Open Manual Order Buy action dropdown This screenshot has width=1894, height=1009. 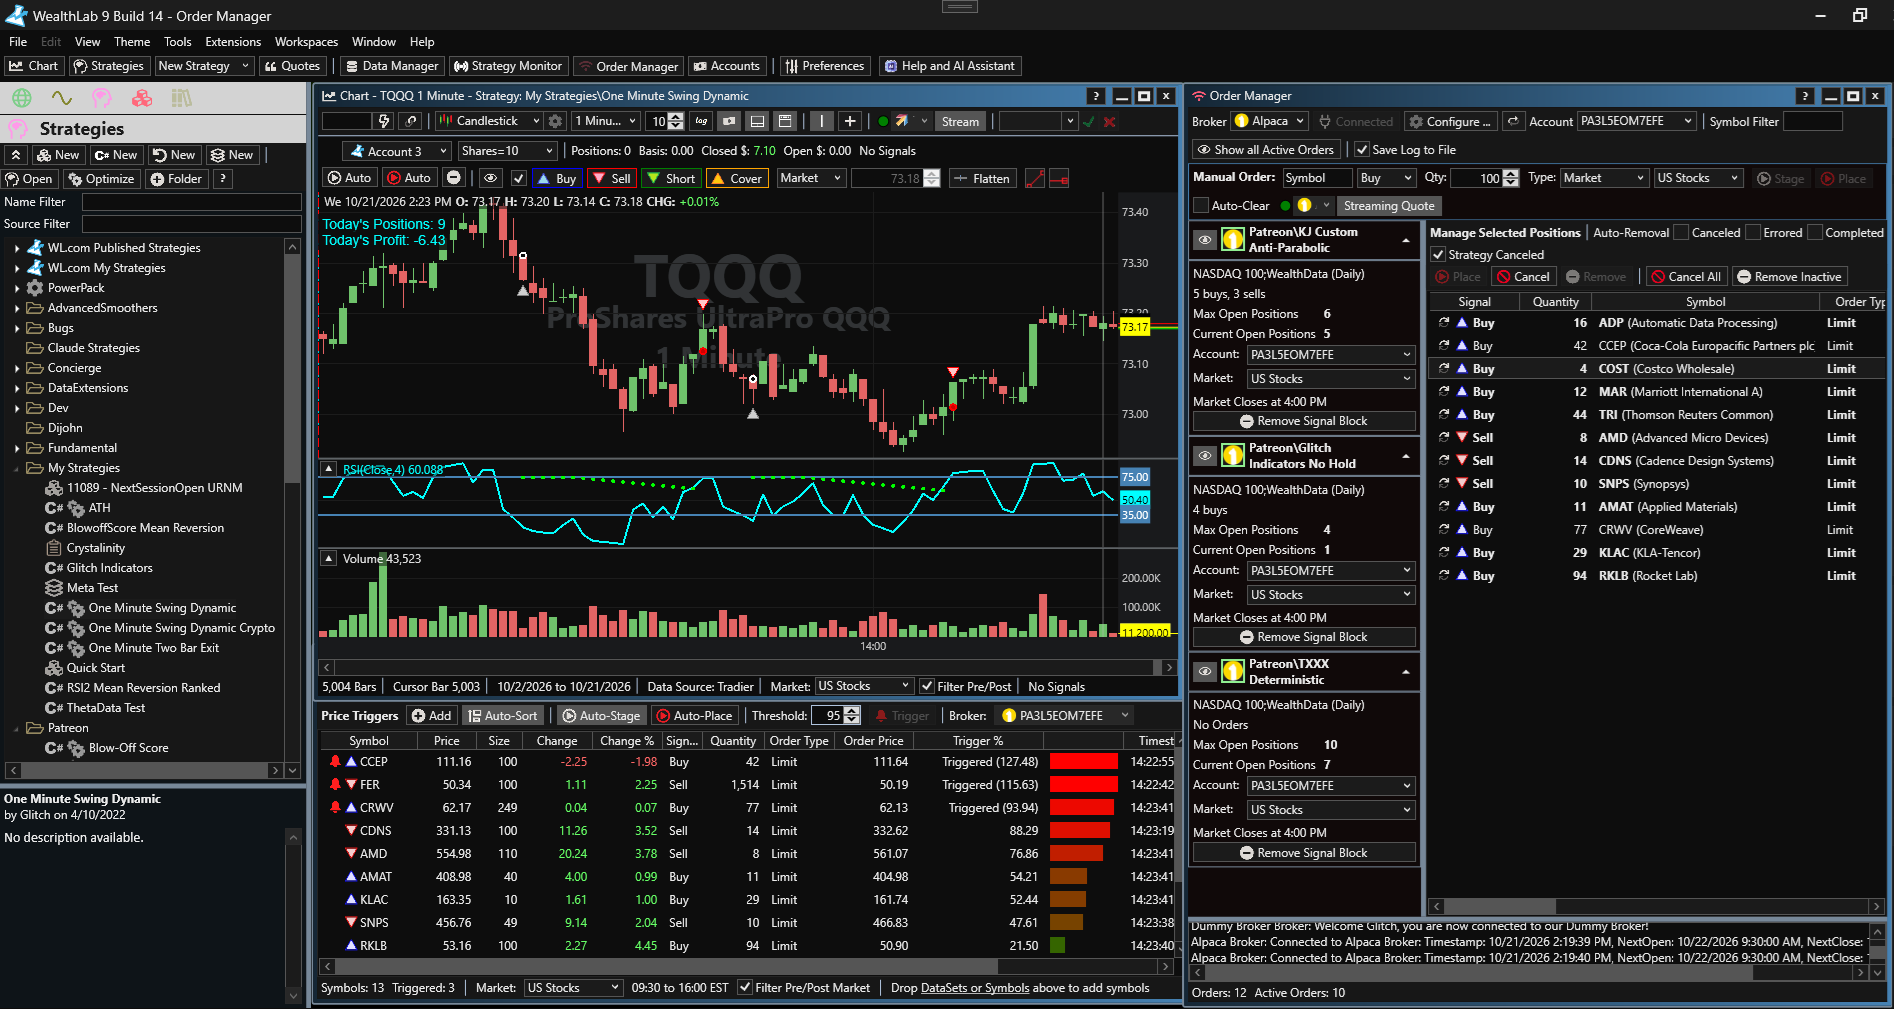(x=1386, y=178)
